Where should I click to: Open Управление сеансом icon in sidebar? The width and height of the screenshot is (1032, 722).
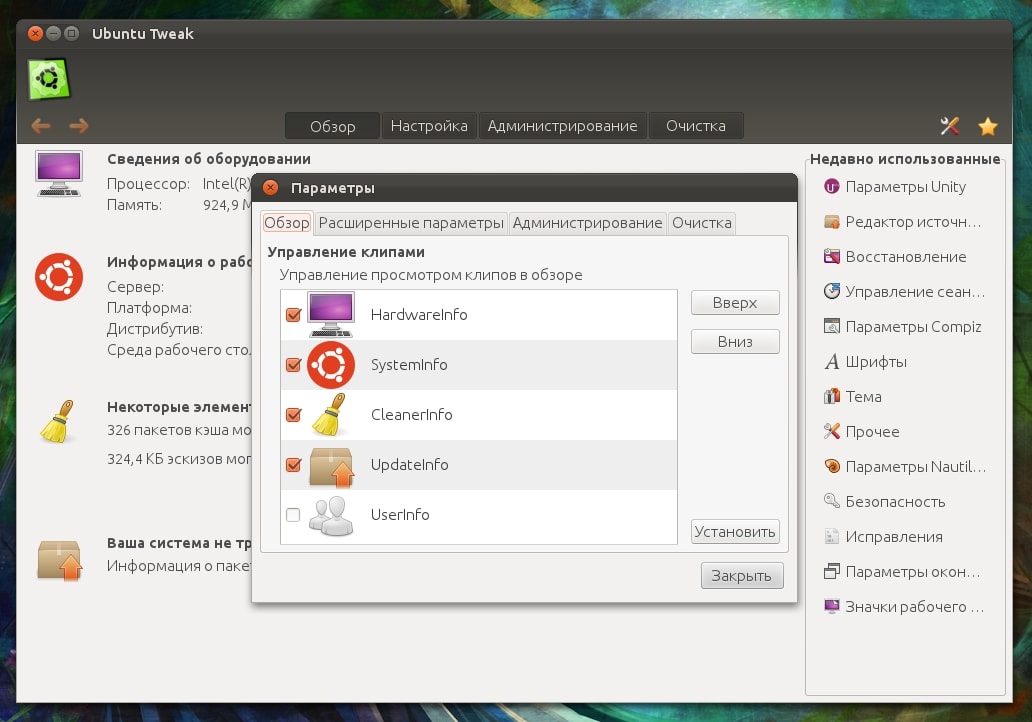pyautogui.click(x=832, y=292)
